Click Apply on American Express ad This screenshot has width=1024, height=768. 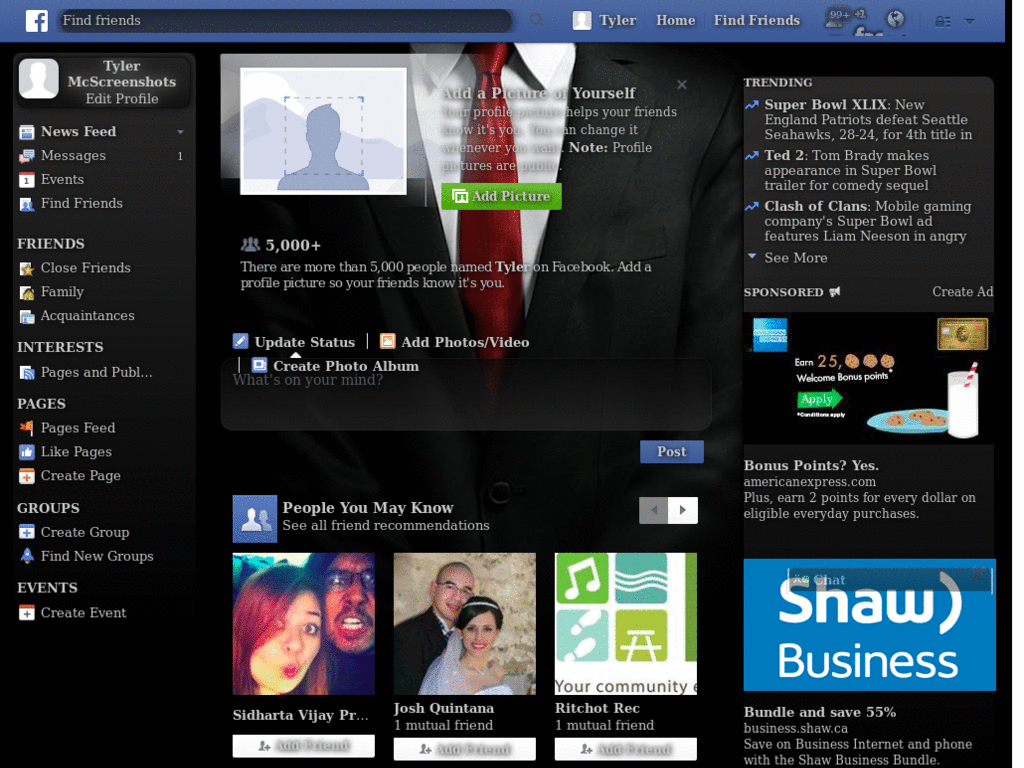(x=819, y=398)
